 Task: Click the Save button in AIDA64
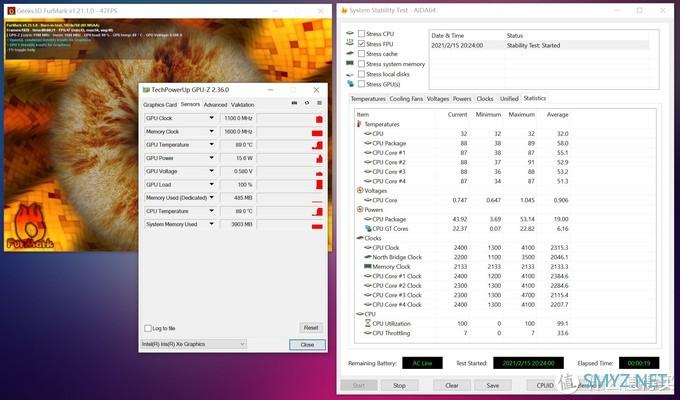point(493,385)
